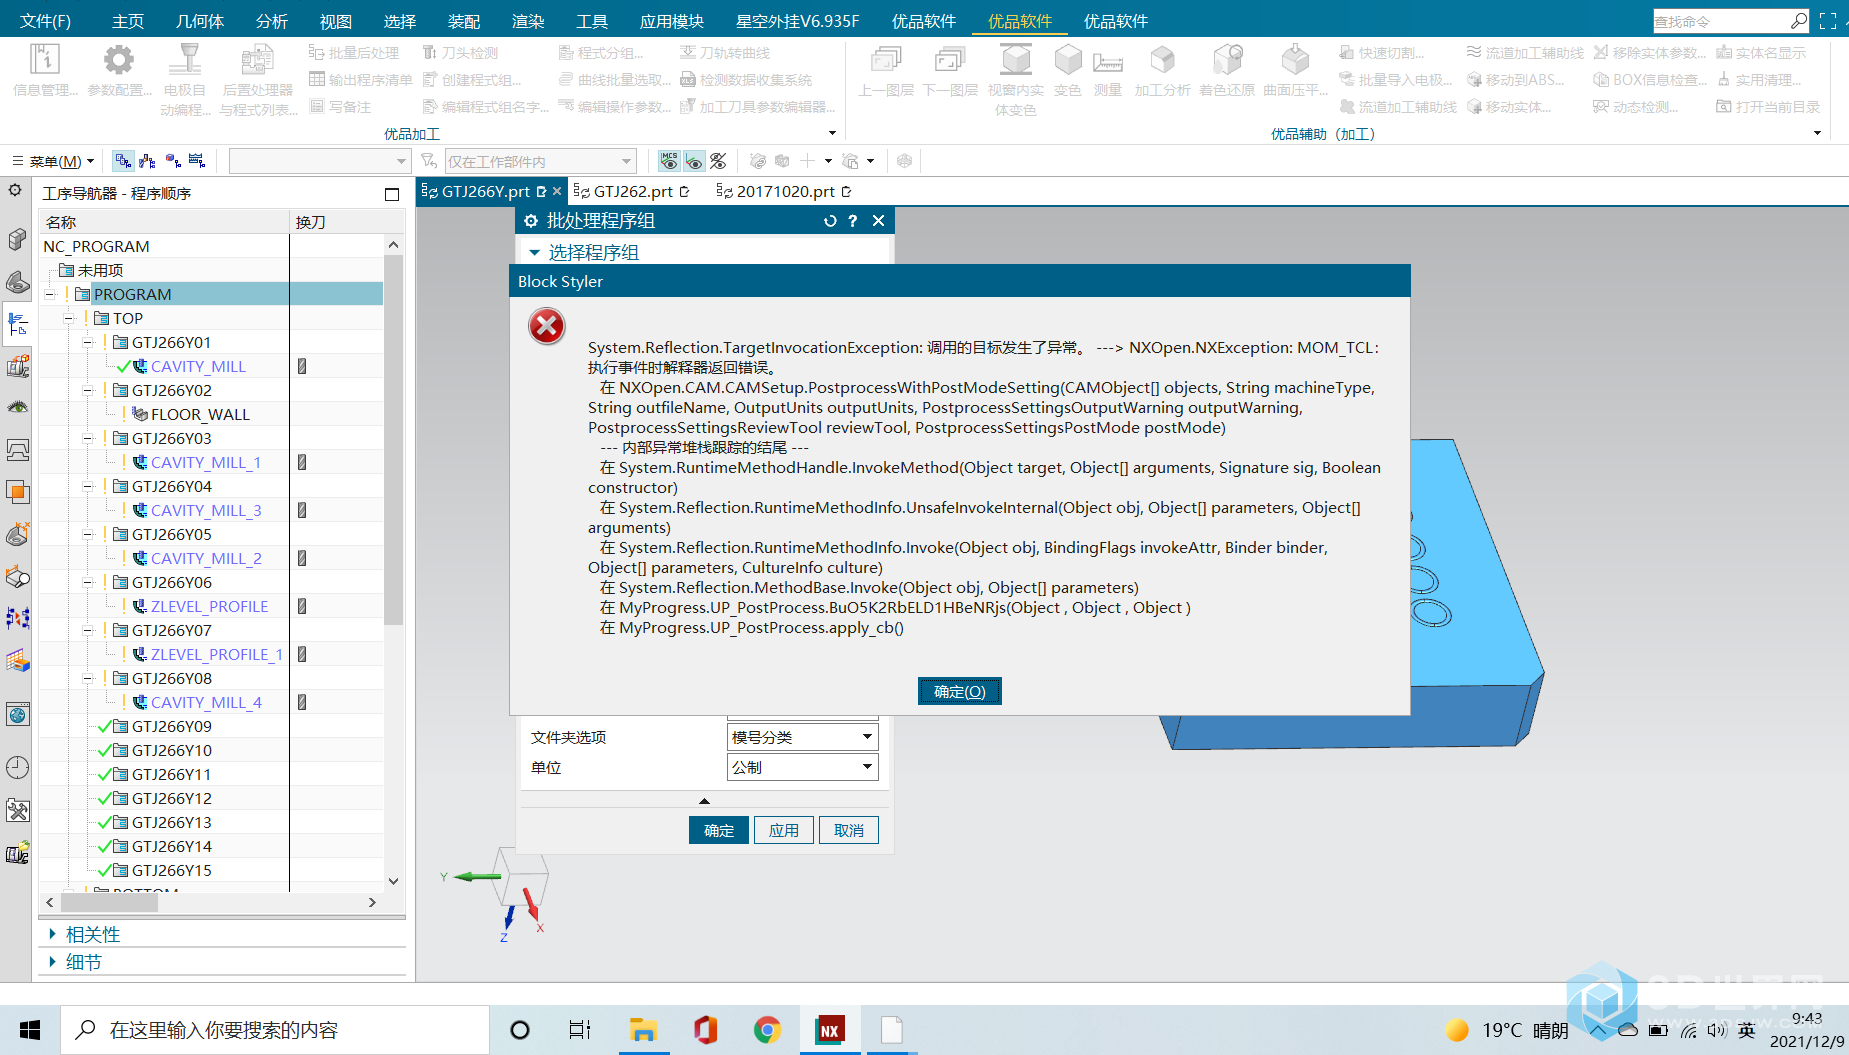Click the reset icon in 批处理程序组 title
Image resolution: width=1849 pixels, height=1055 pixels.
coord(830,221)
